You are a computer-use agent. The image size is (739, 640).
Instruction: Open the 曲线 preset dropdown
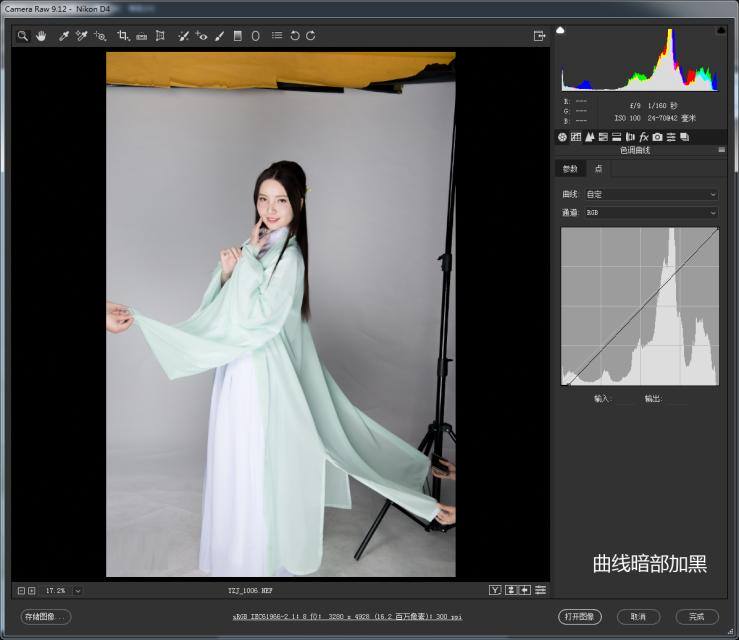click(650, 194)
